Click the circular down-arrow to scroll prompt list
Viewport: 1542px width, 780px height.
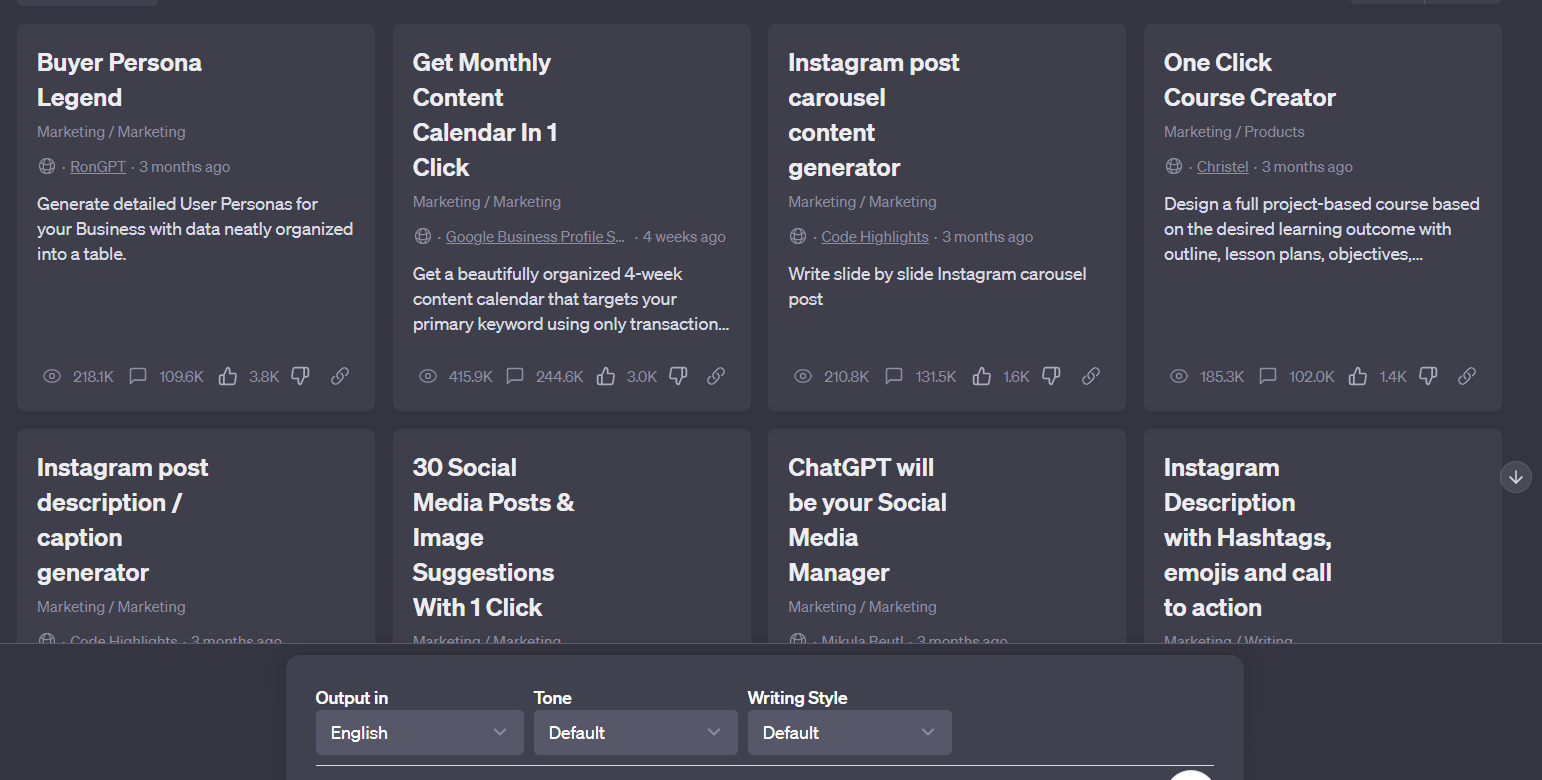(1515, 477)
